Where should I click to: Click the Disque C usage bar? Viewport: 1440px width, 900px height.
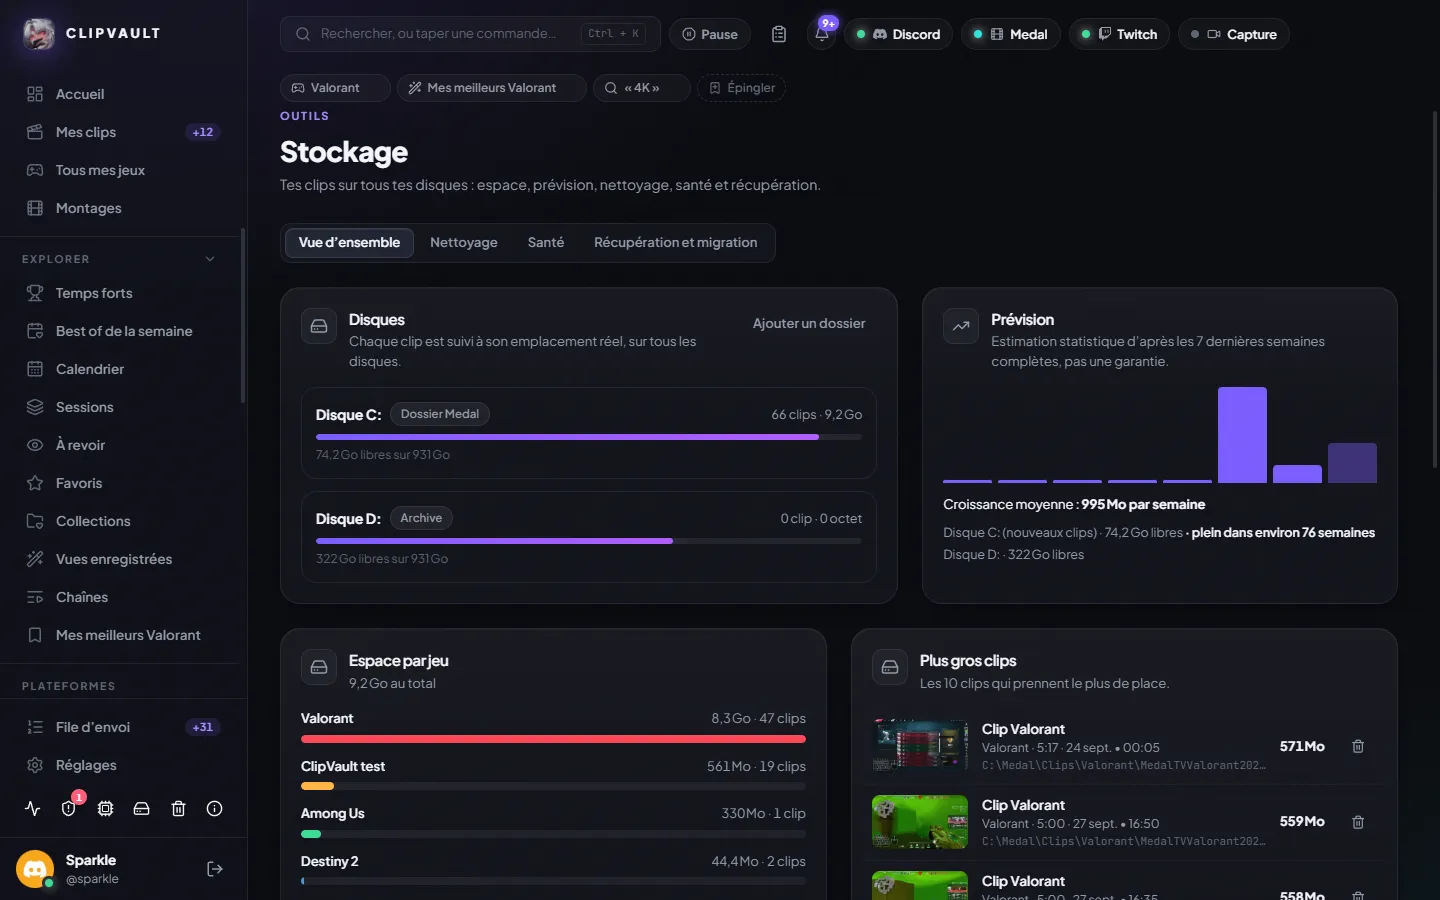pyautogui.click(x=589, y=437)
